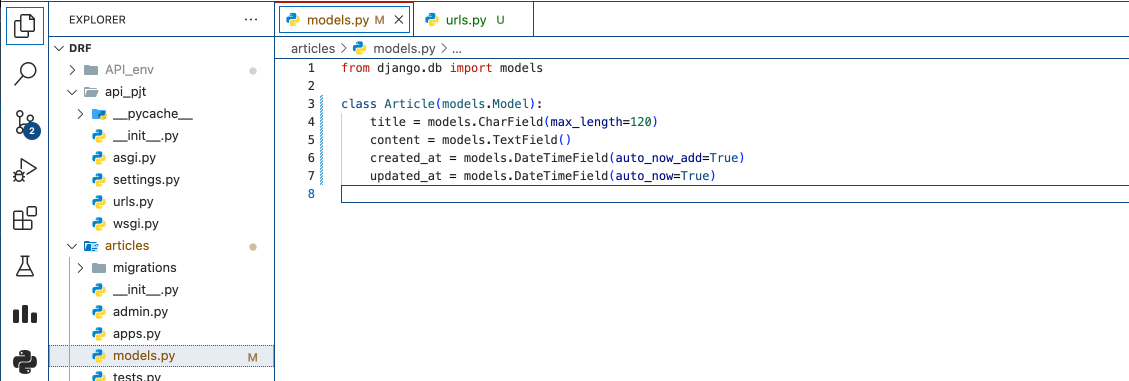Image resolution: width=1129 pixels, height=381 pixels.
Task: Collapse the articles folder
Action: point(71,246)
